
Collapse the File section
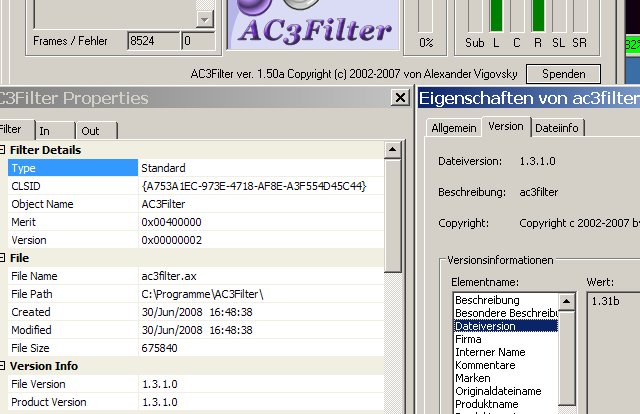(x=2, y=258)
